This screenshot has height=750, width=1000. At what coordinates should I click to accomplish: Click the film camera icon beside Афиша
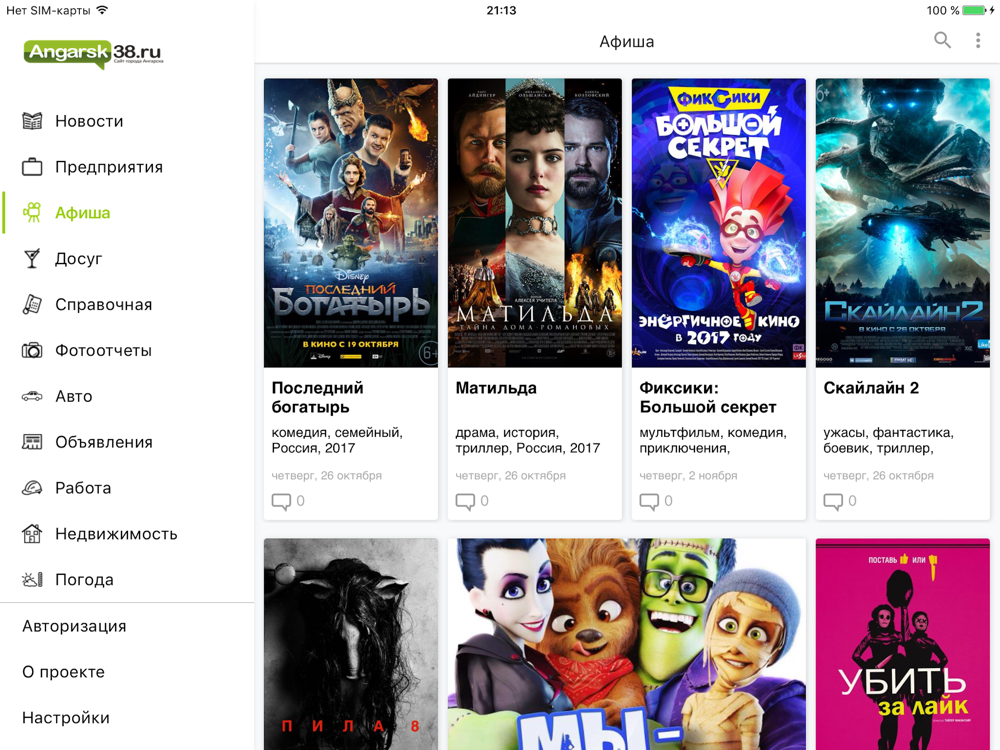(32, 212)
